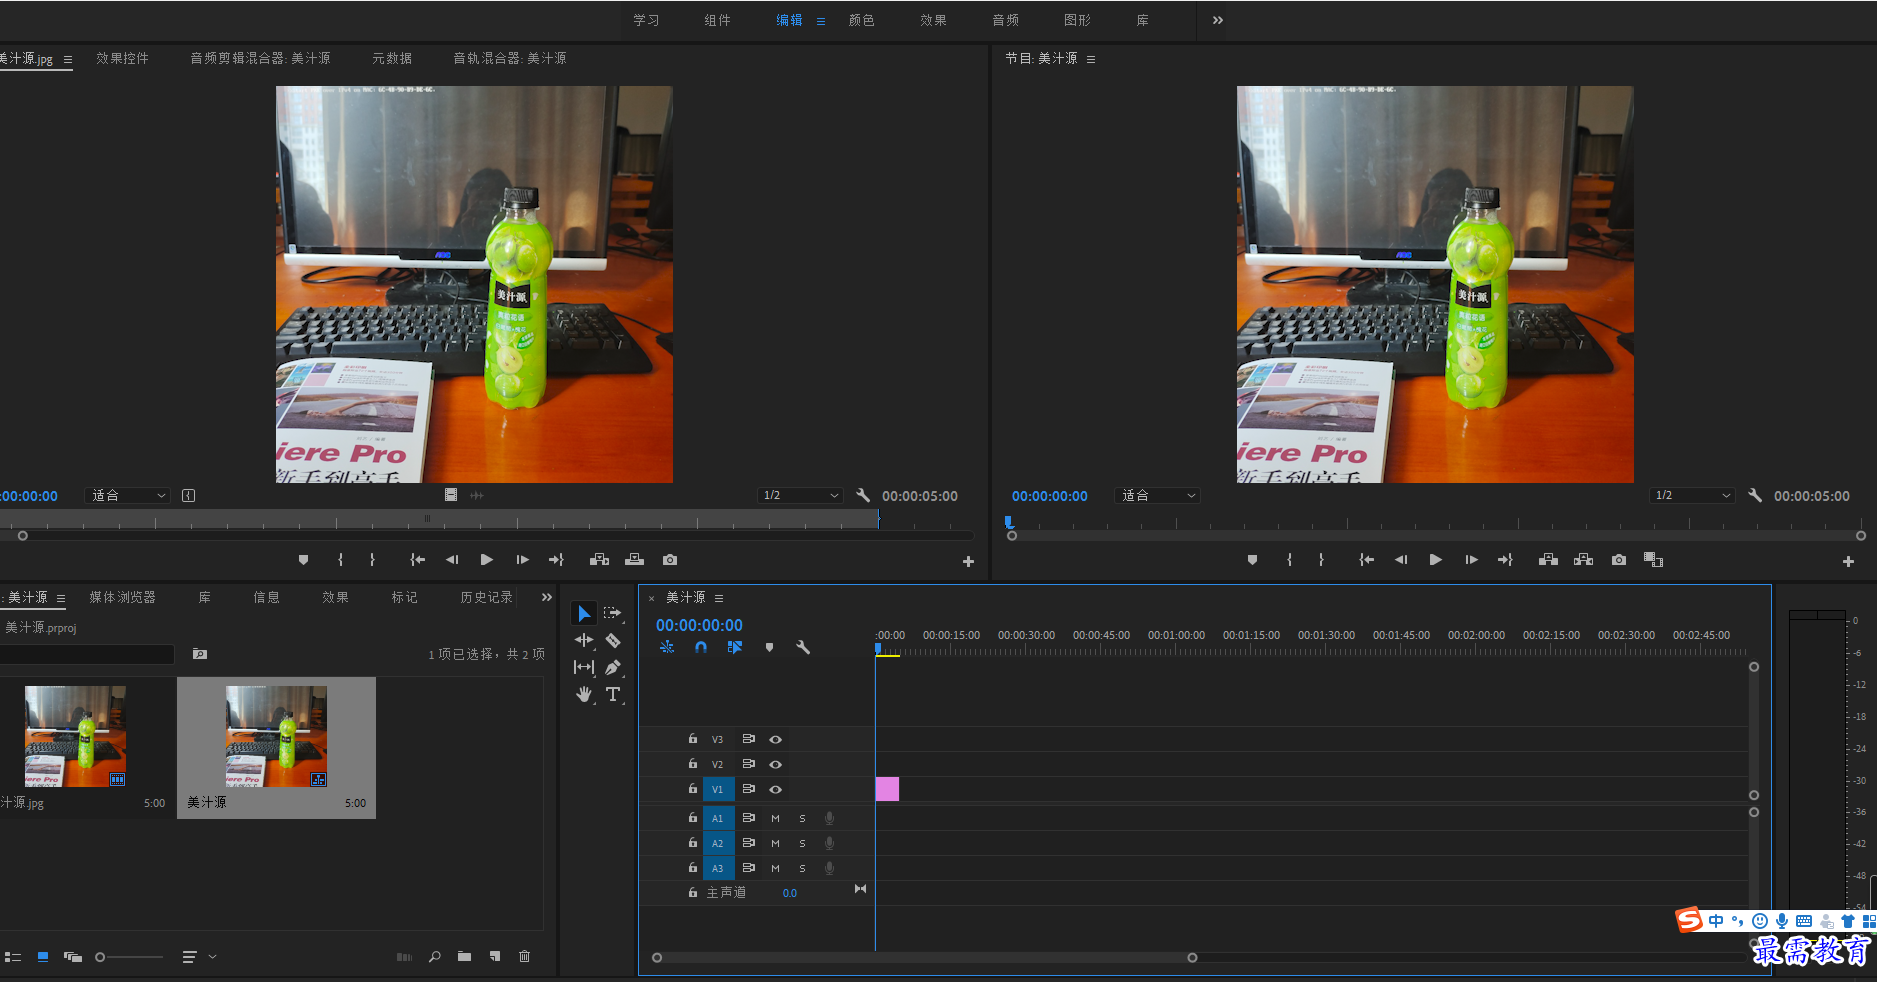Click Insert button in Source monitor

click(x=599, y=560)
